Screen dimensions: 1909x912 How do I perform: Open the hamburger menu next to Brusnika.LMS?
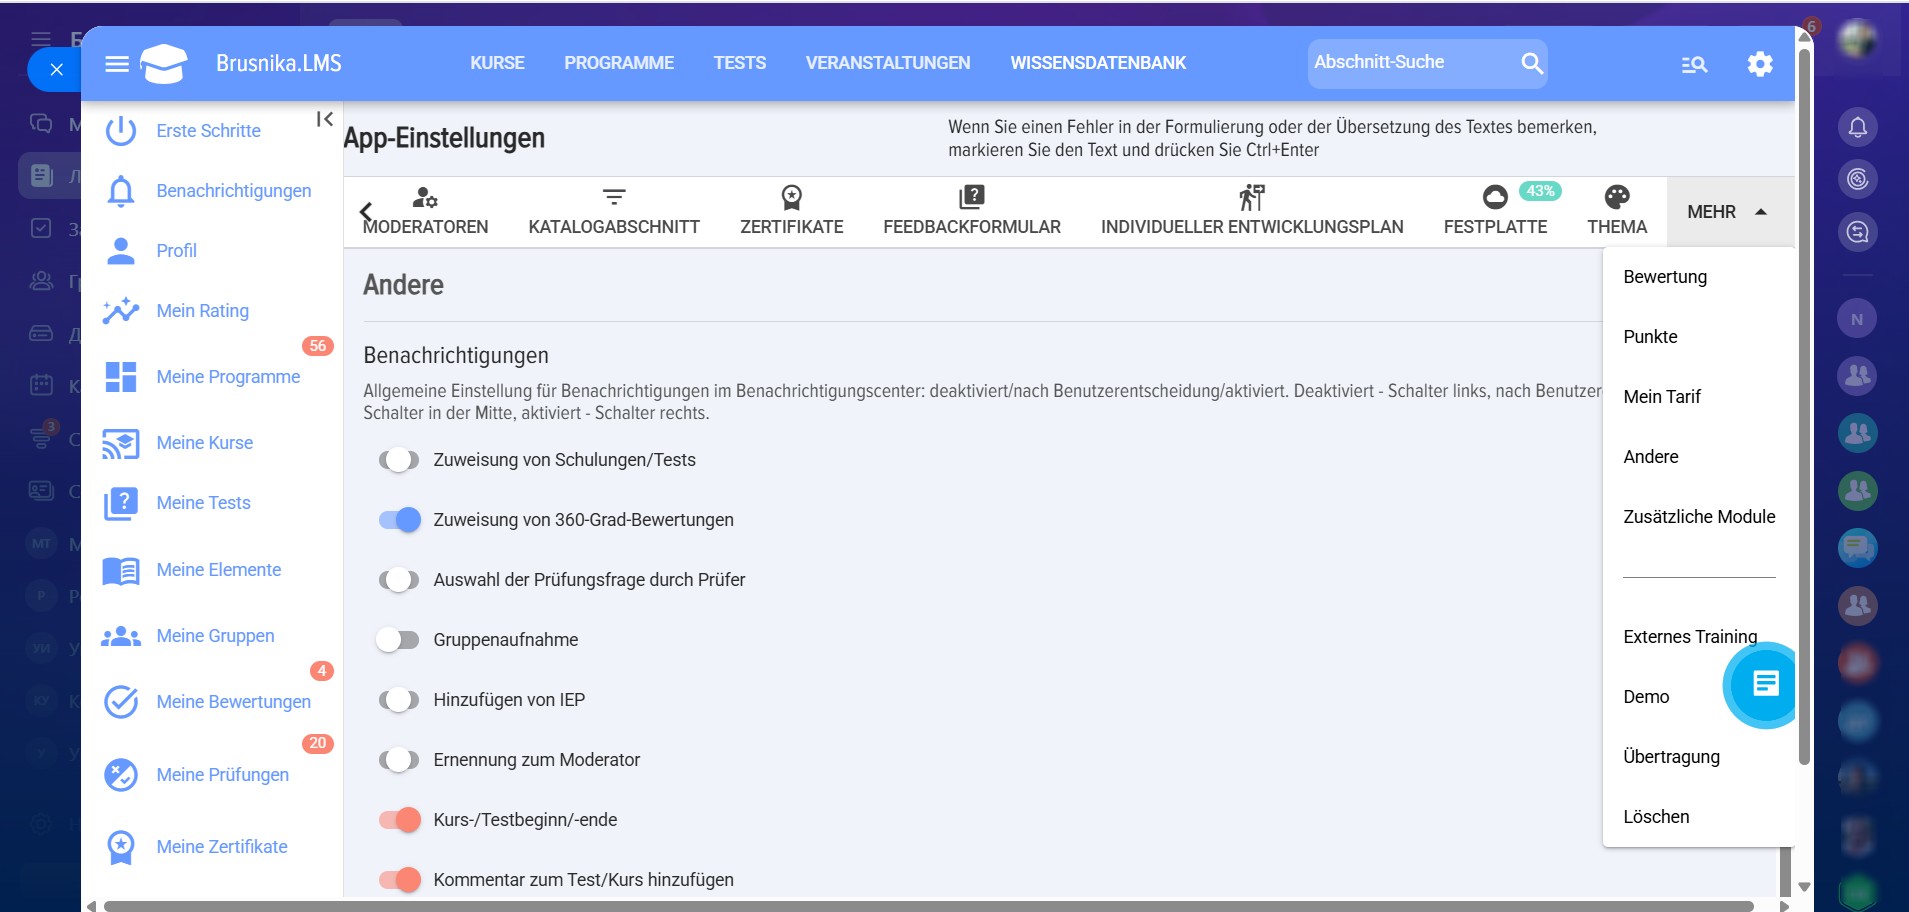[117, 64]
